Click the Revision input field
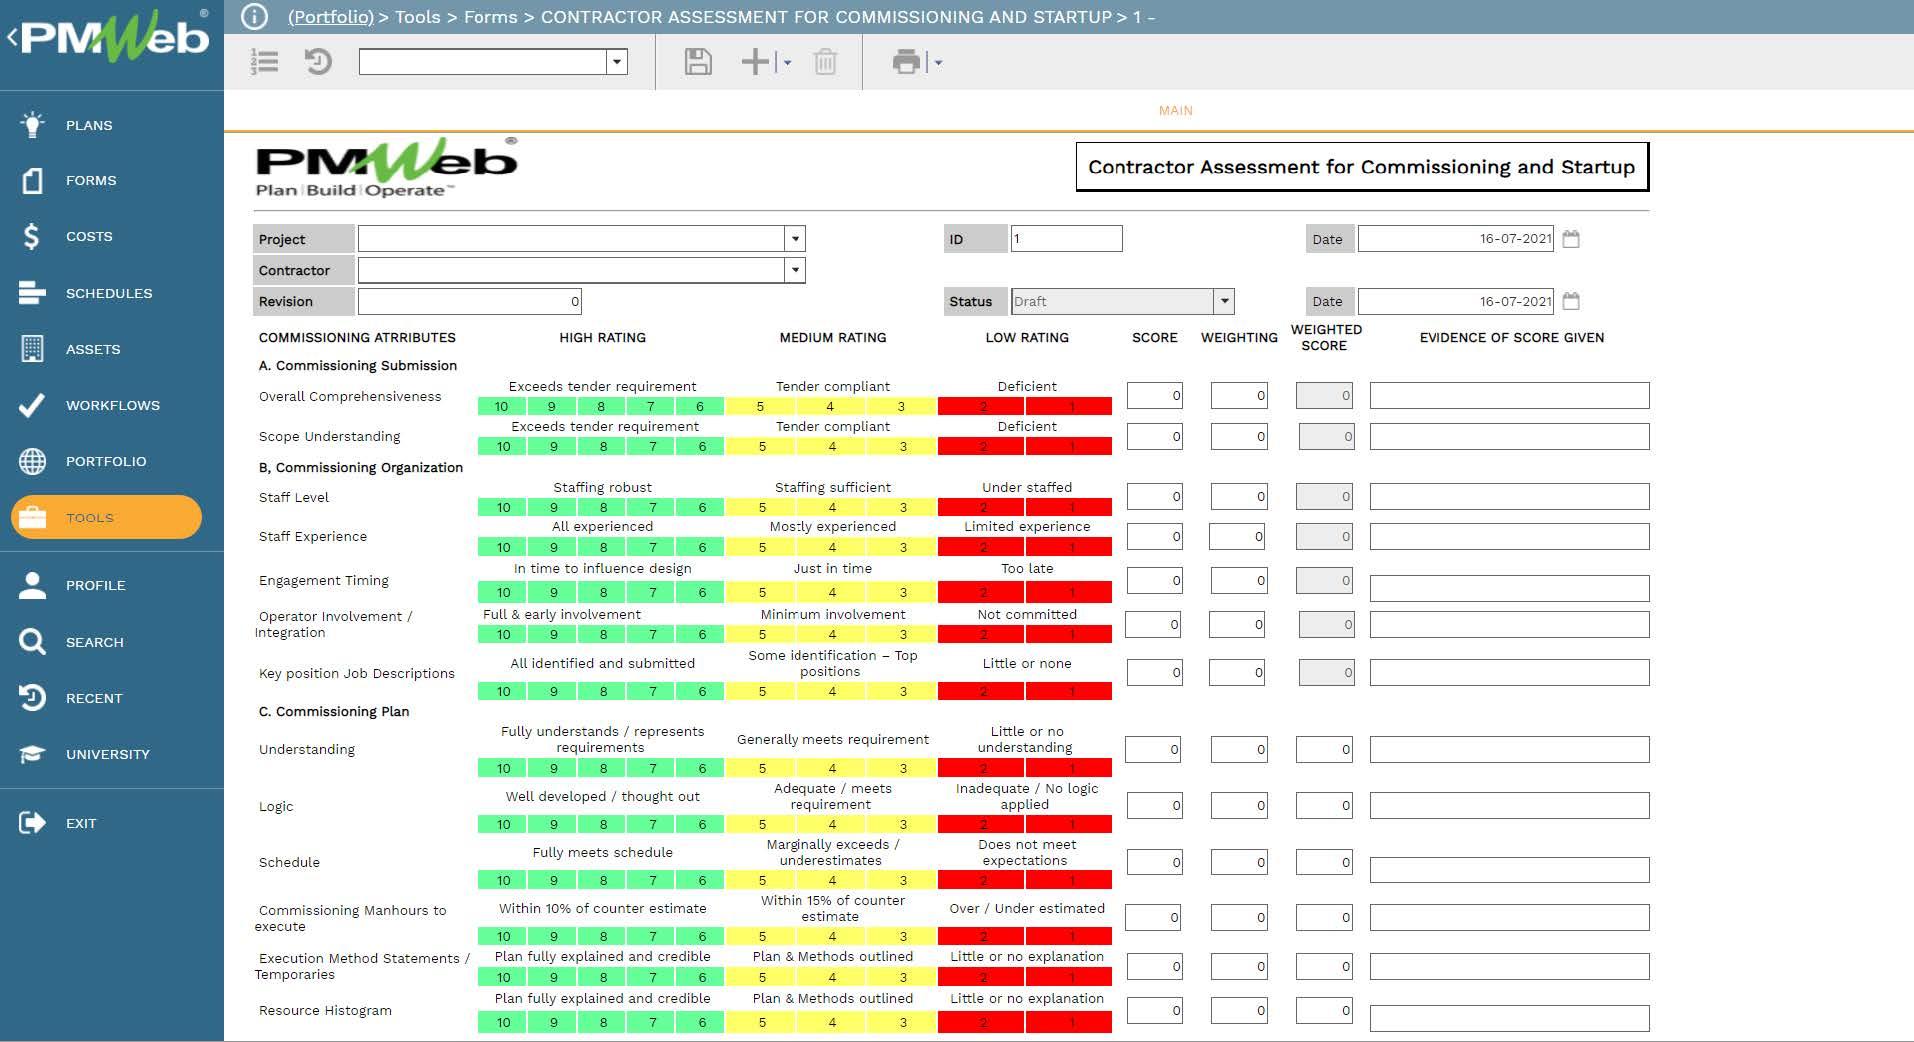This screenshot has width=1914, height=1042. coord(469,301)
